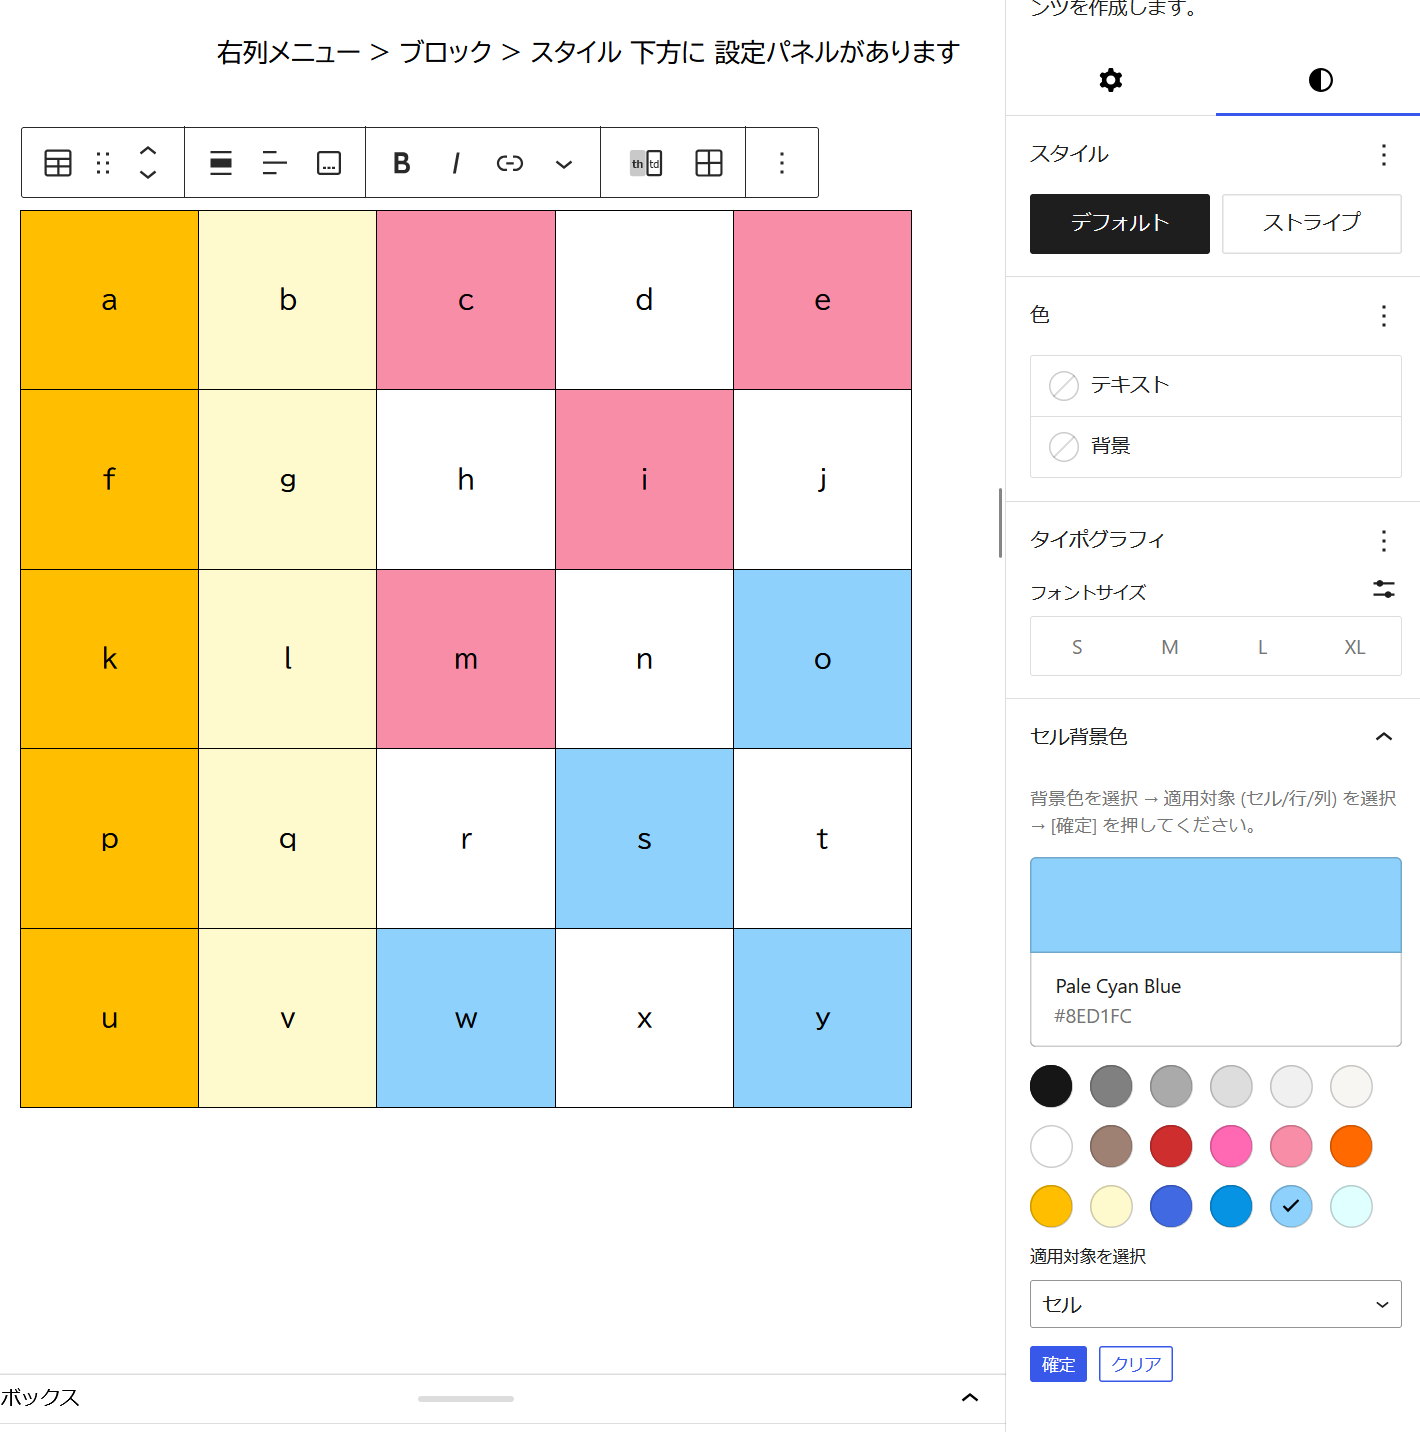Move block up with the up arrow

(x=148, y=151)
